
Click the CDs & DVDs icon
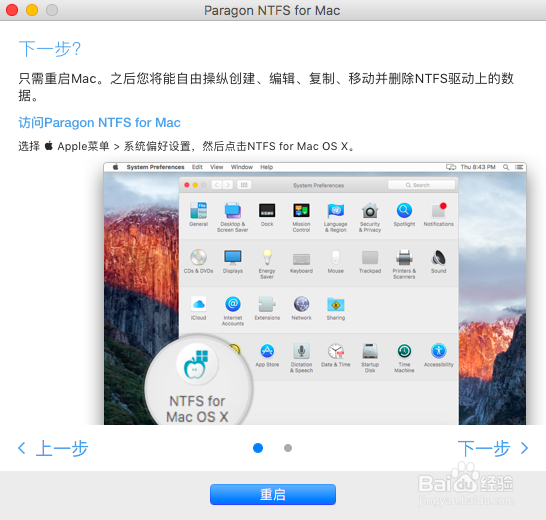(198, 257)
